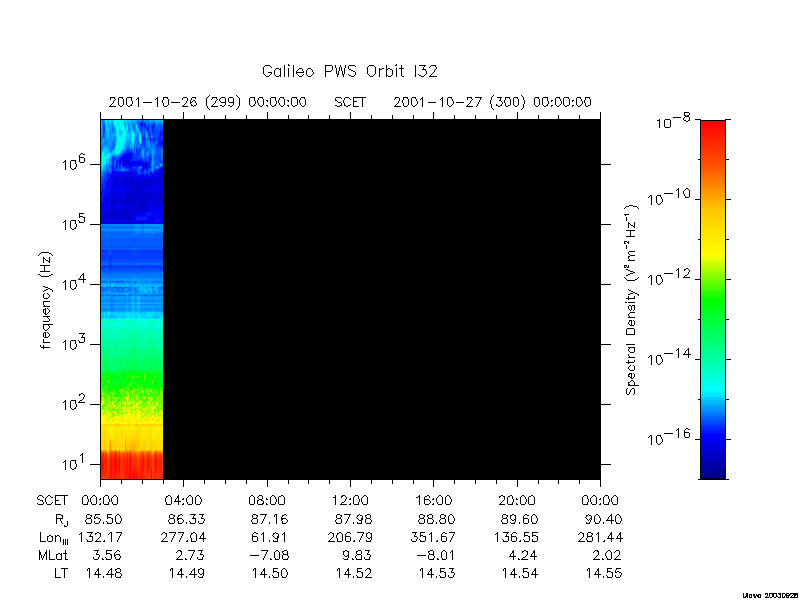Click the LT value '14.48'
Screen dimensions: 800x600
pos(104,573)
